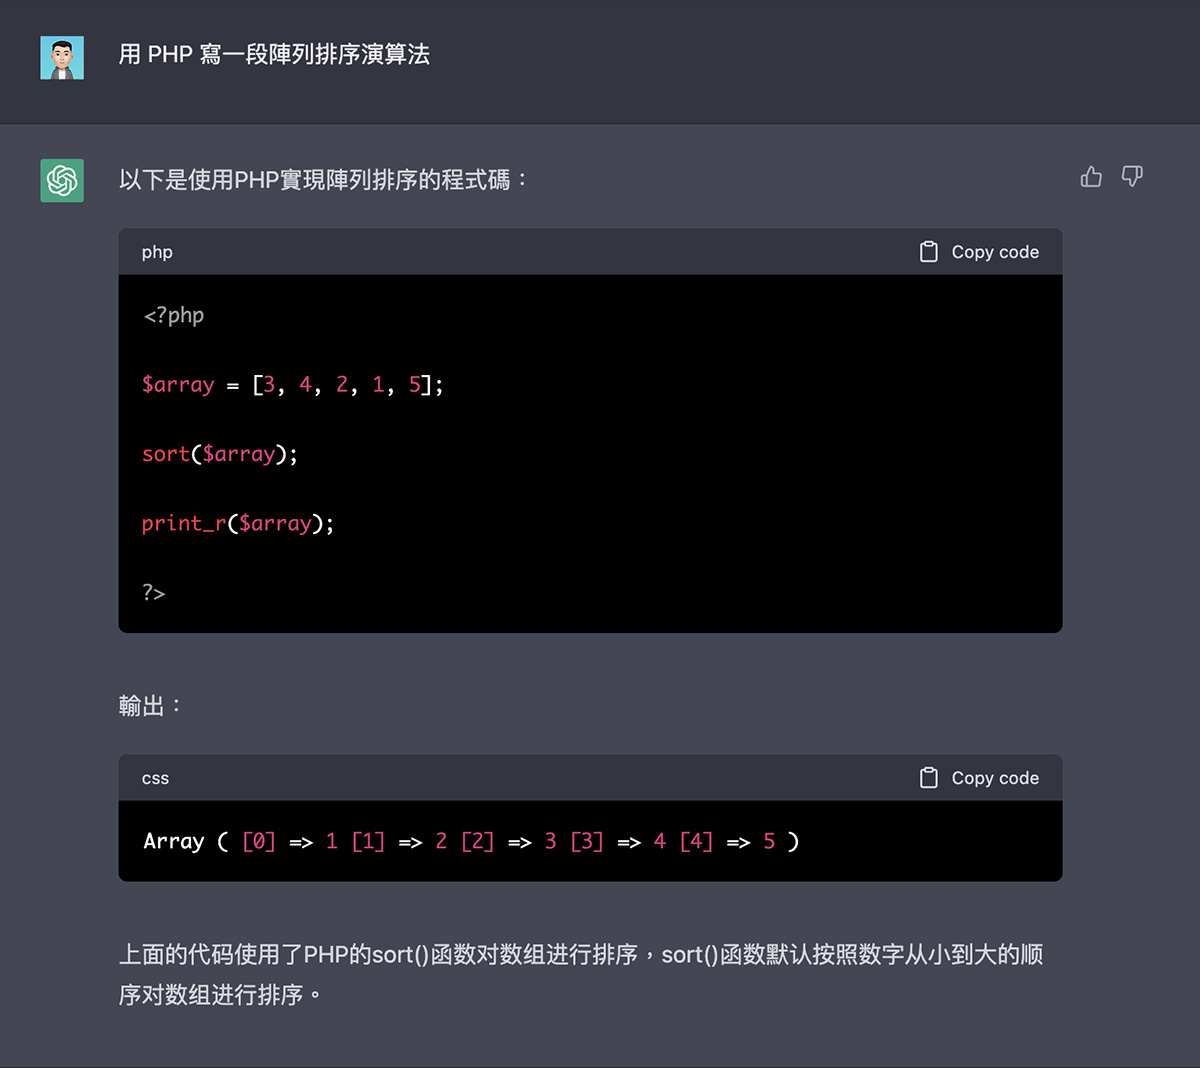Click the user profile avatar
Viewport: 1200px width, 1068px height.
point(62,58)
